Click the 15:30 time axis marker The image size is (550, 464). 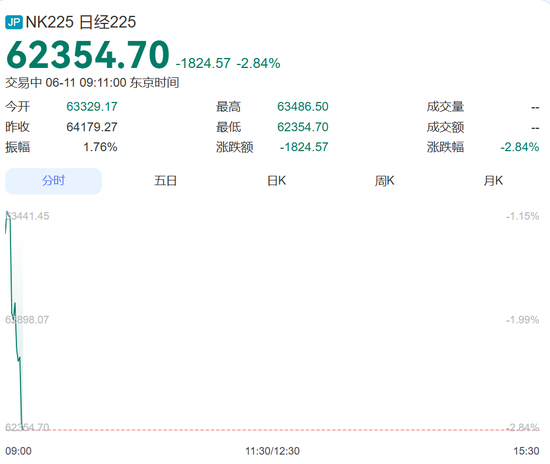click(x=526, y=451)
